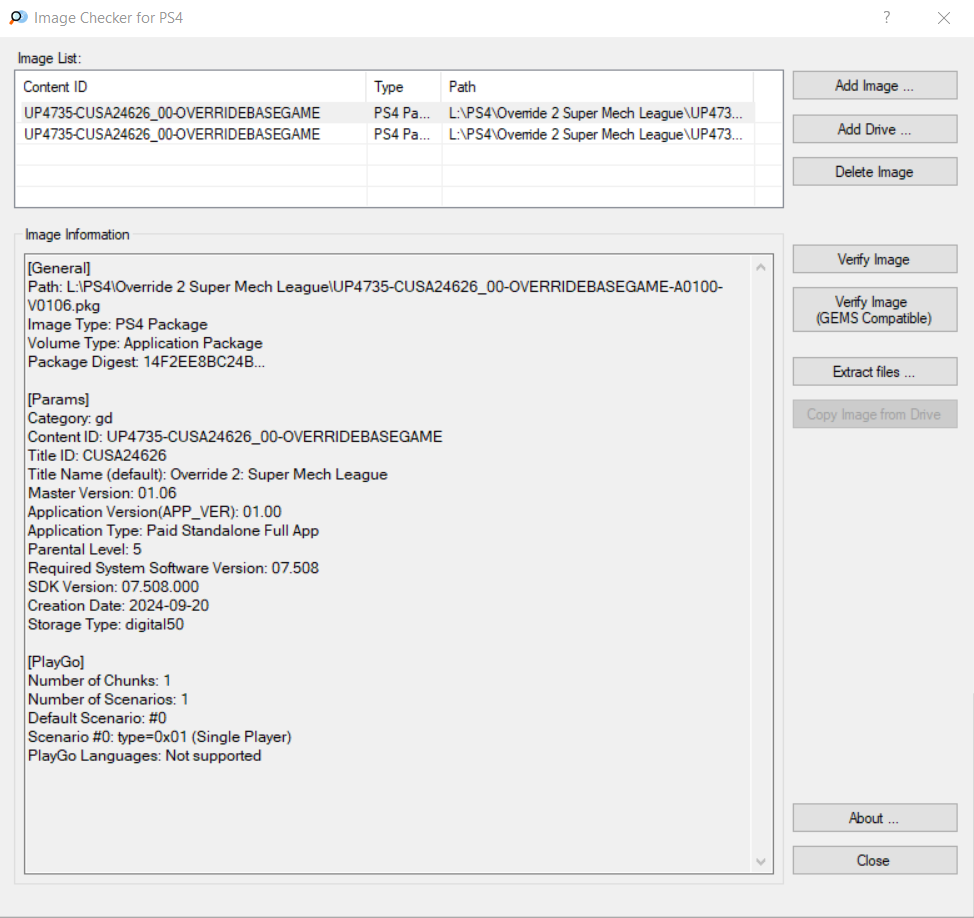974x918 pixels.
Task: Click the Package Digest line
Action: (x=146, y=361)
